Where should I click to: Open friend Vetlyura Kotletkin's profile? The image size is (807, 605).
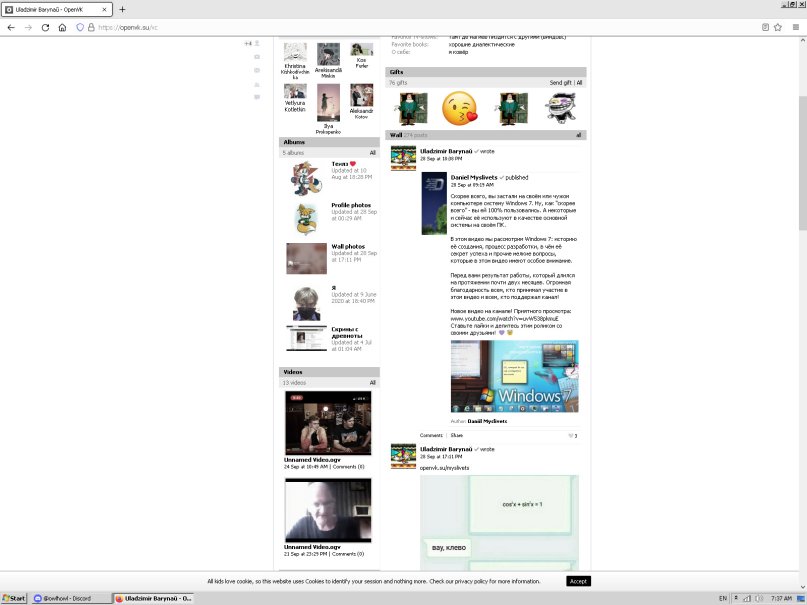pyautogui.click(x=295, y=106)
